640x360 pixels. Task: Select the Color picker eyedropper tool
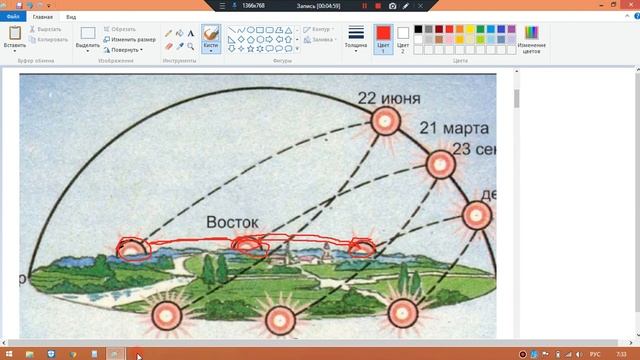180,46
